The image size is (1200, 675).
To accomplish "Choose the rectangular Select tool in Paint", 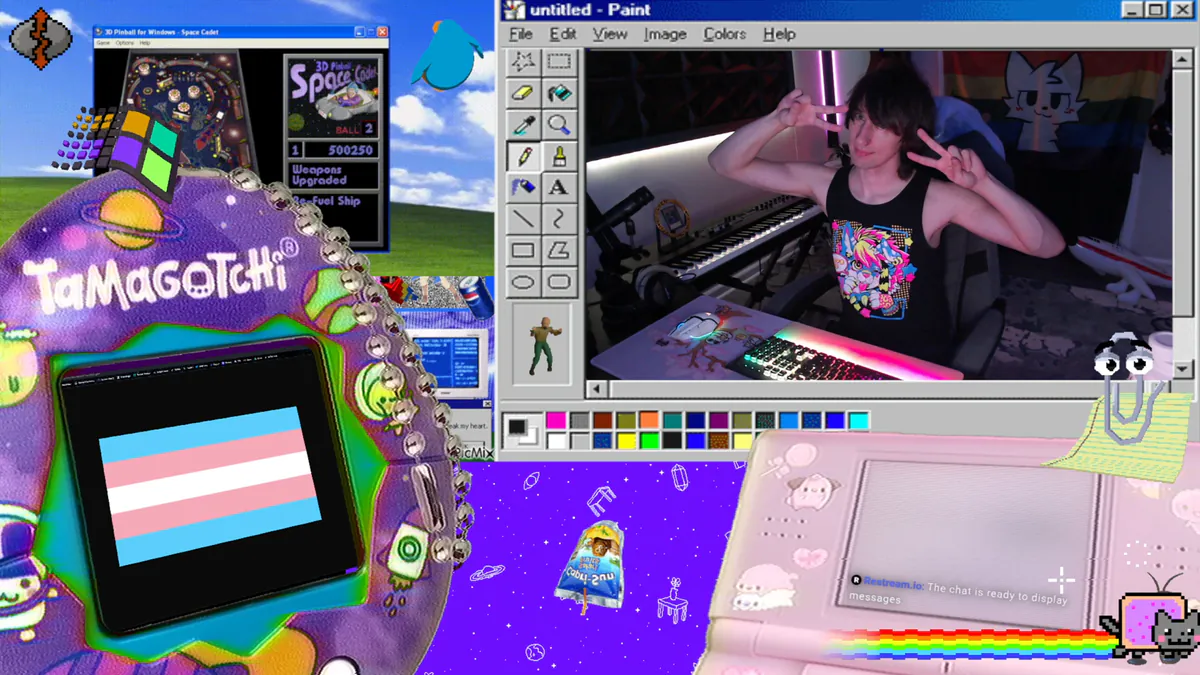I will click(559, 62).
